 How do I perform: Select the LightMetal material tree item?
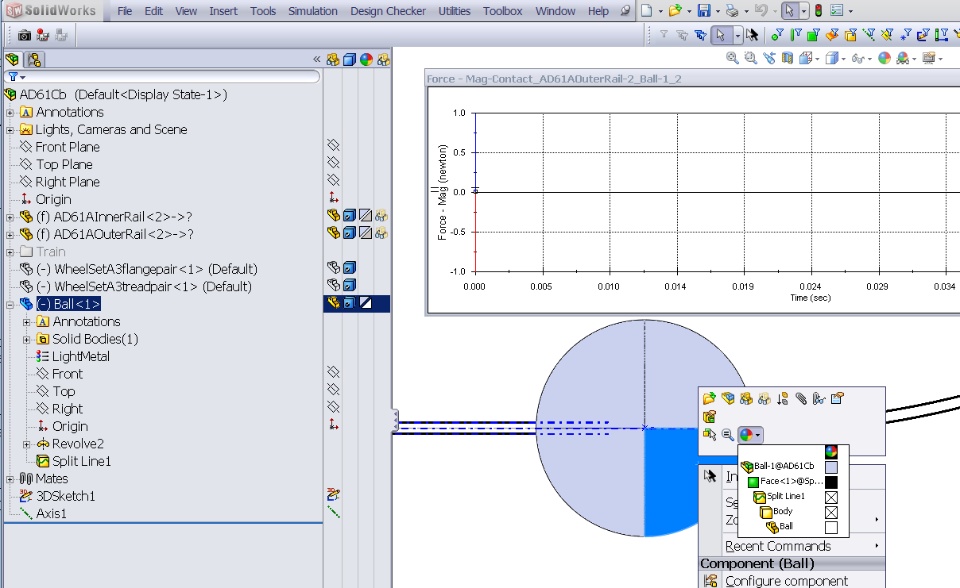coord(80,356)
